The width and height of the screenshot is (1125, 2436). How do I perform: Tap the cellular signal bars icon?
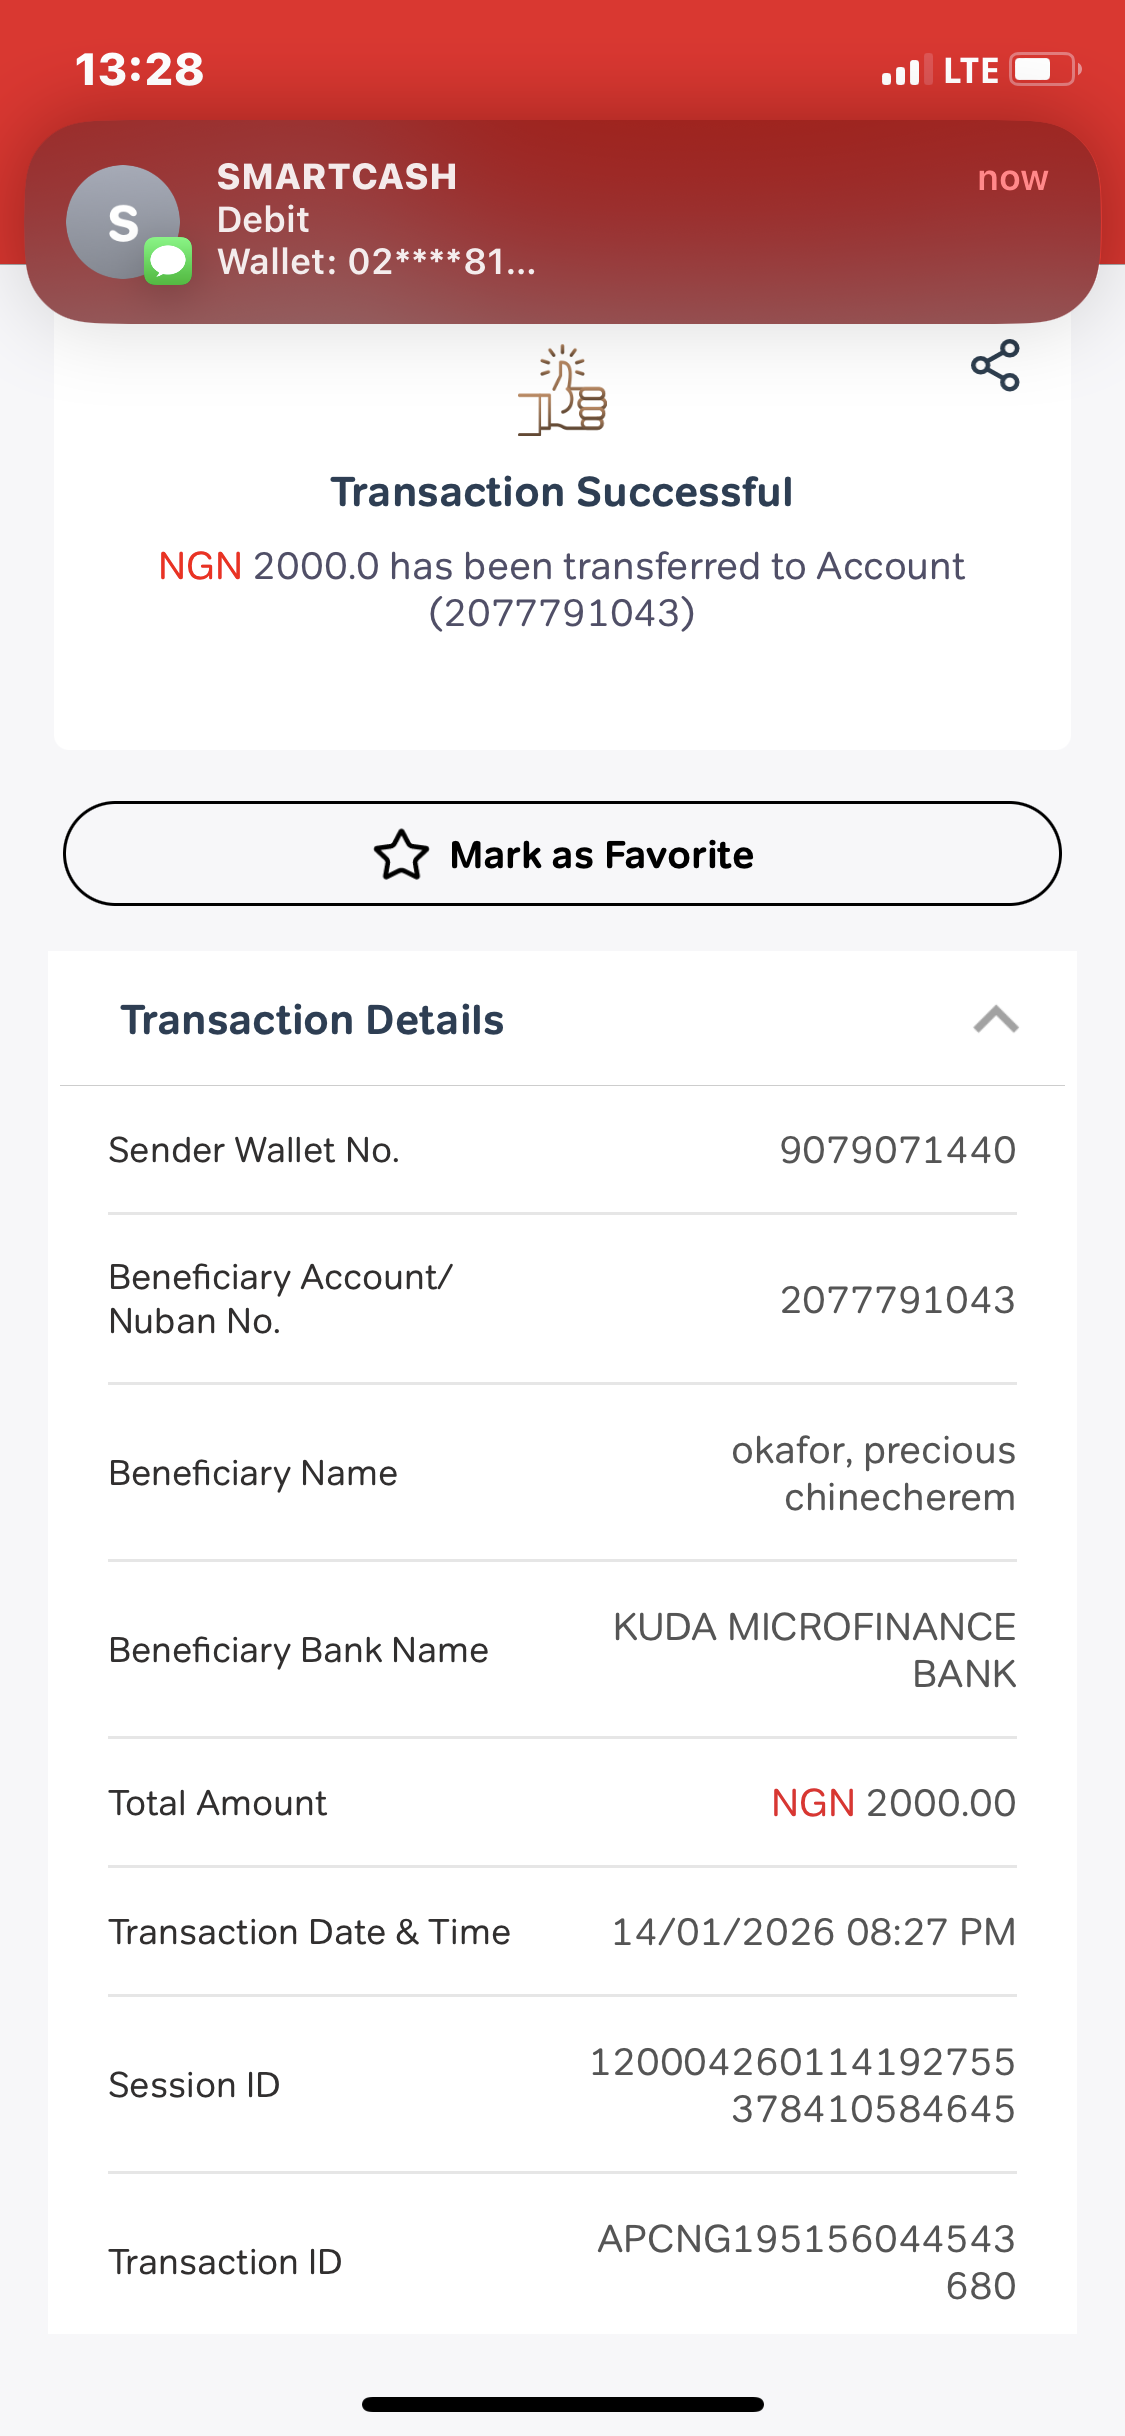(906, 70)
